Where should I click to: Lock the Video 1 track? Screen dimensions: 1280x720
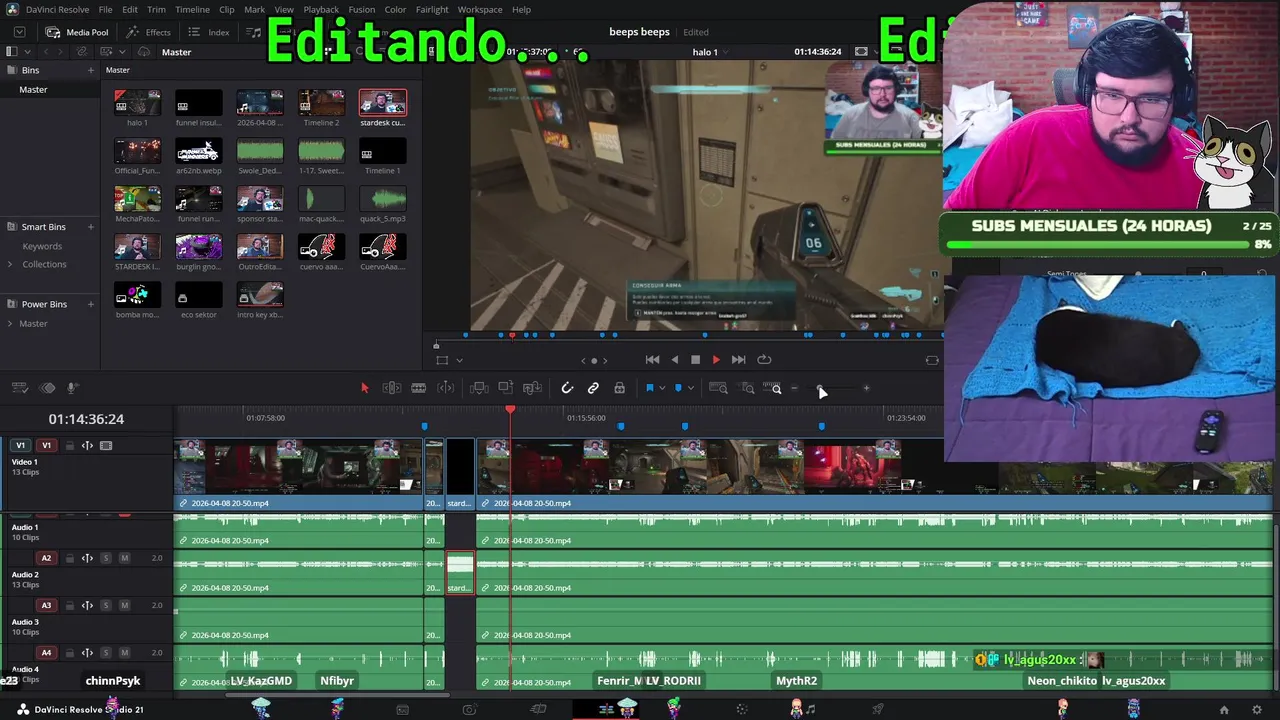[69, 446]
